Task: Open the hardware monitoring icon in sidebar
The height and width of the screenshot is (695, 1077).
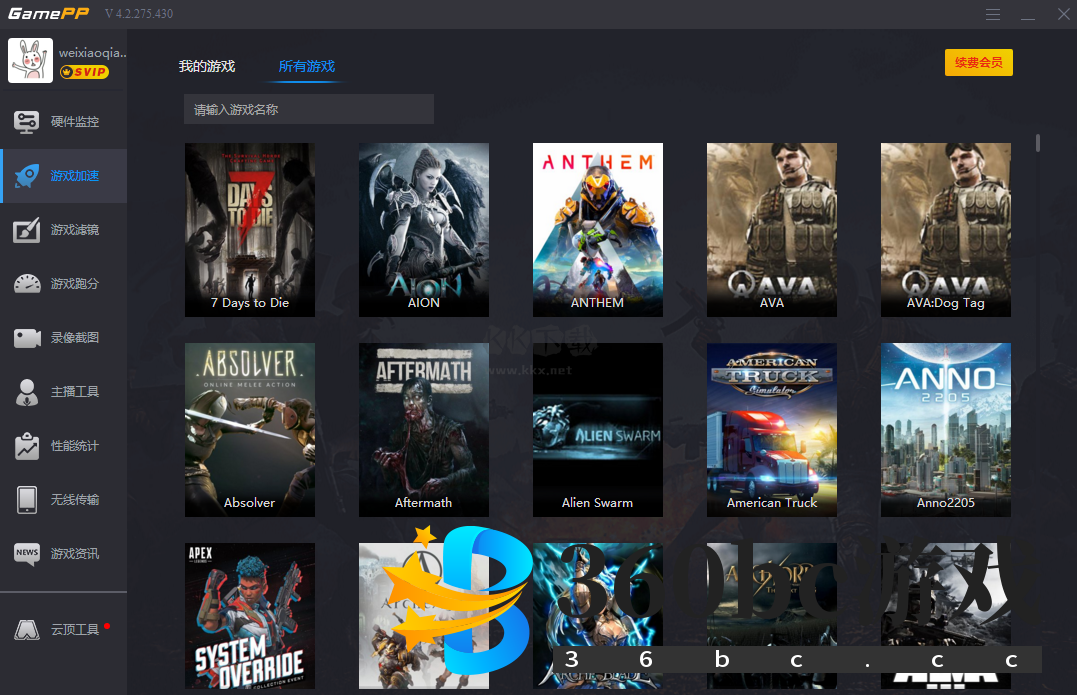Action: [x=27, y=122]
